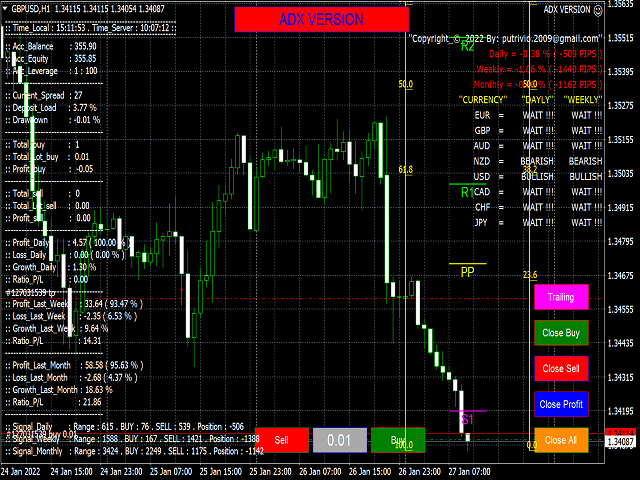Image resolution: width=640 pixels, height=480 pixels.
Task: Click the 0.01 lot size field
Action: 340,440
